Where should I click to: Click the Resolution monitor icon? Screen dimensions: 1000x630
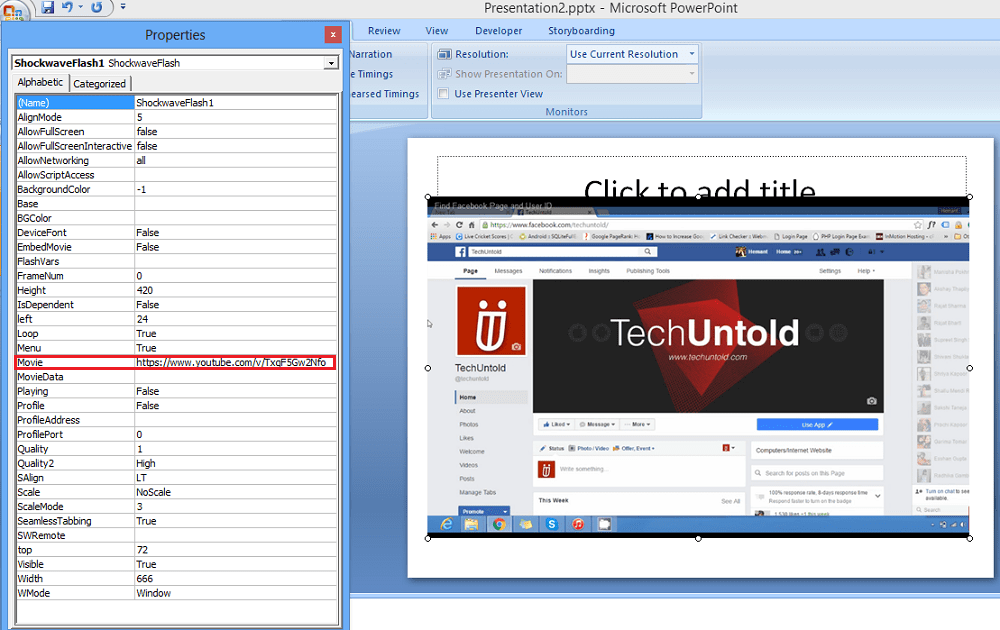coord(444,55)
